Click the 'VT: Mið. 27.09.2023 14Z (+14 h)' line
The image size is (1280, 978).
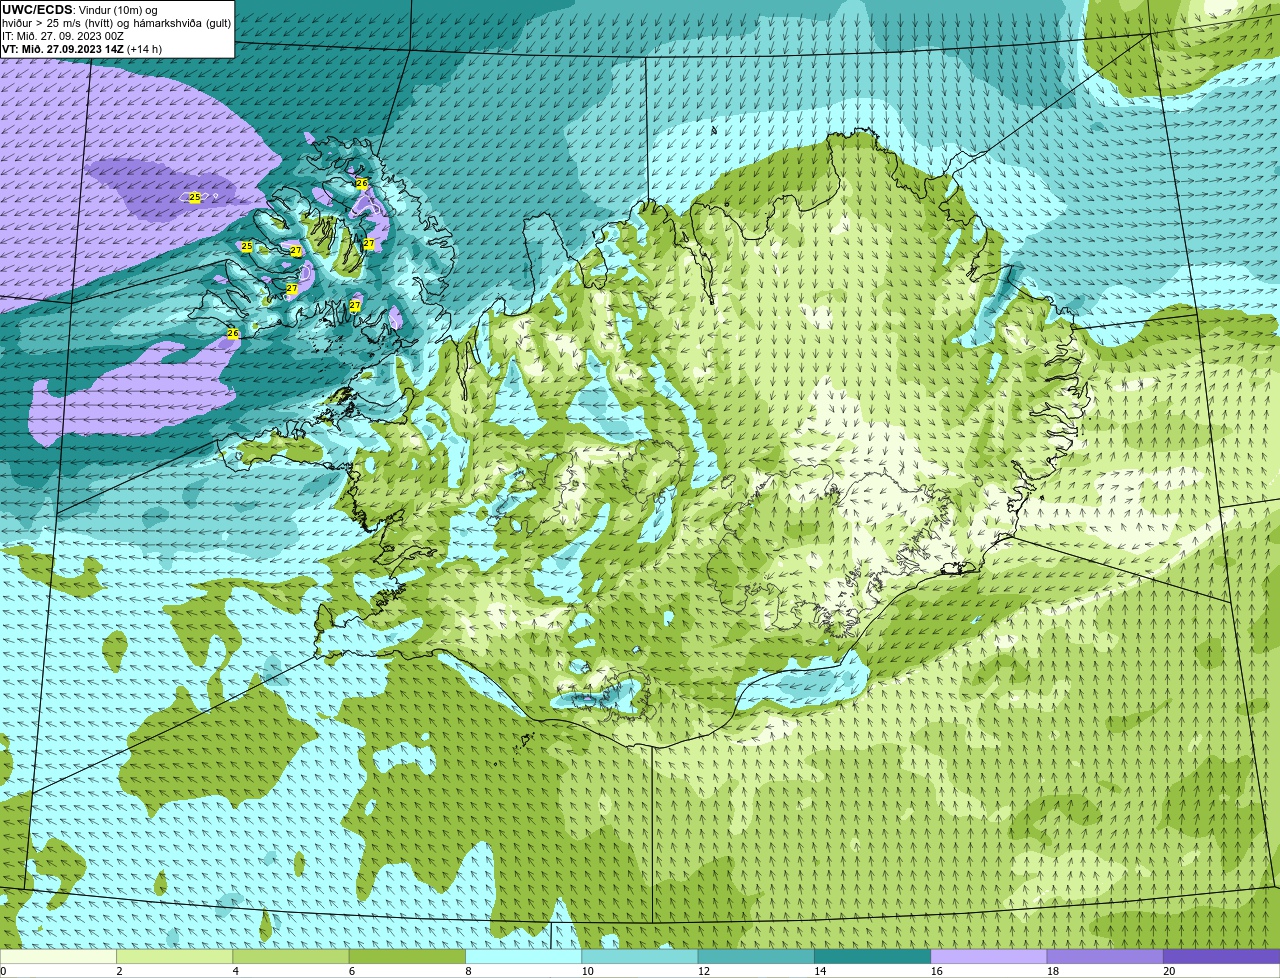click(82, 49)
